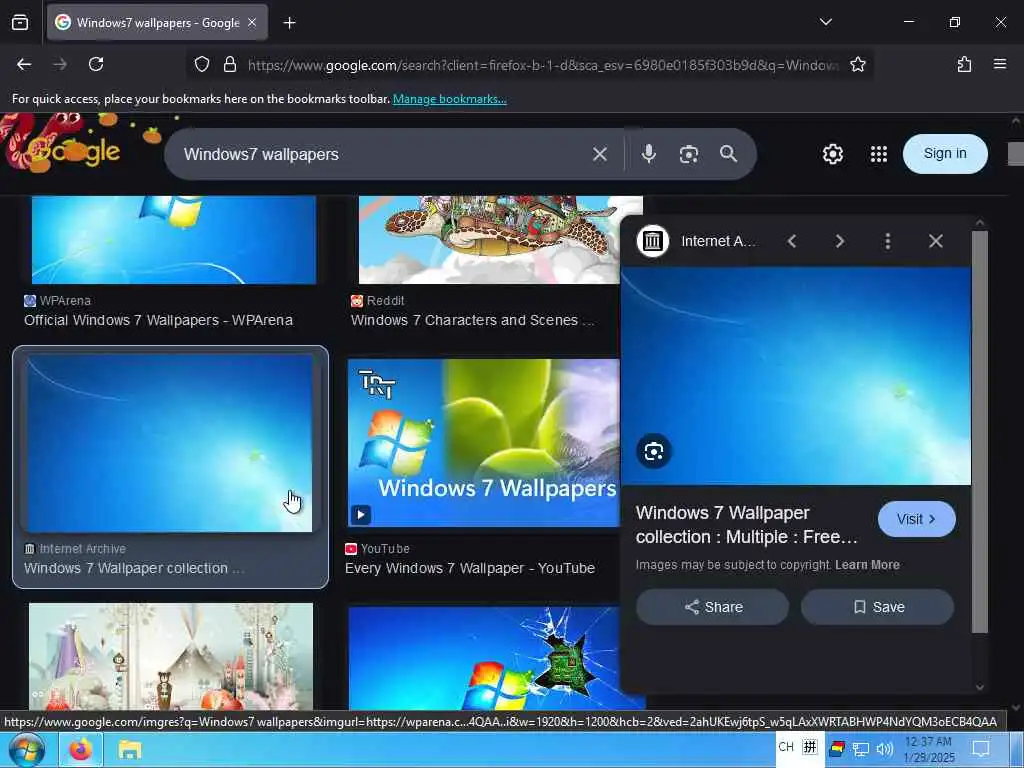Search by image with Lens icon
This screenshot has width=1024, height=768.
point(688,154)
